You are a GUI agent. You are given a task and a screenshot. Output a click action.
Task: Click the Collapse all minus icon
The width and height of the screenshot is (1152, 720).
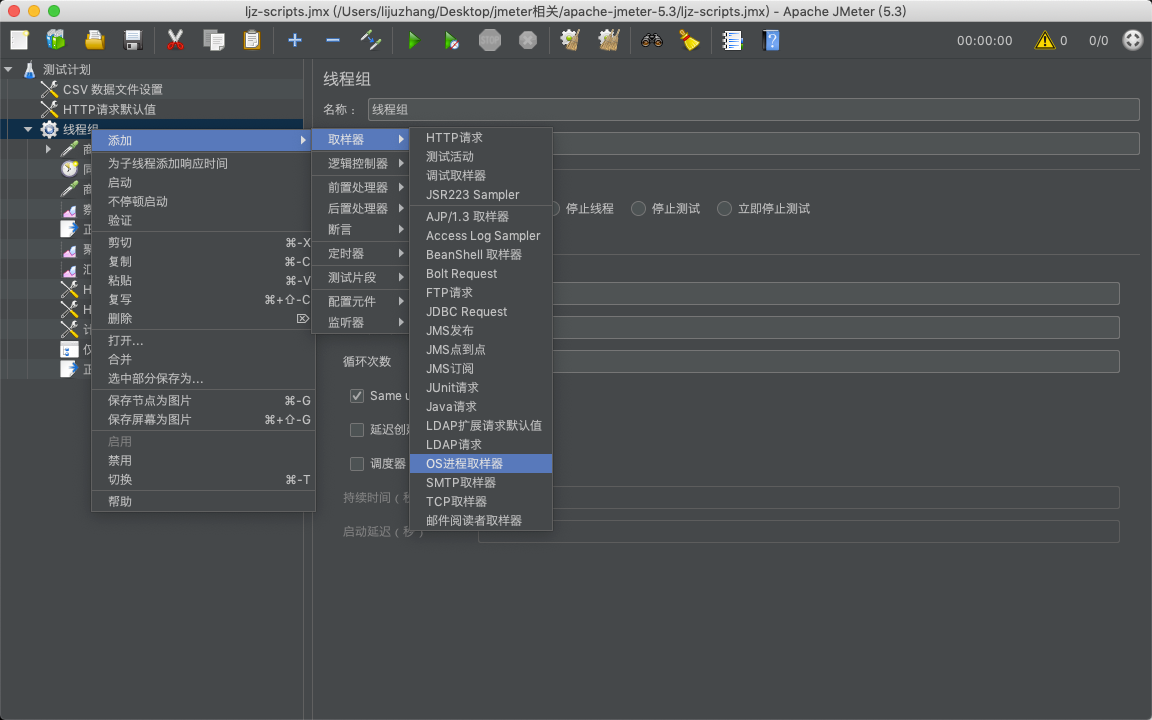(x=332, y=40)
